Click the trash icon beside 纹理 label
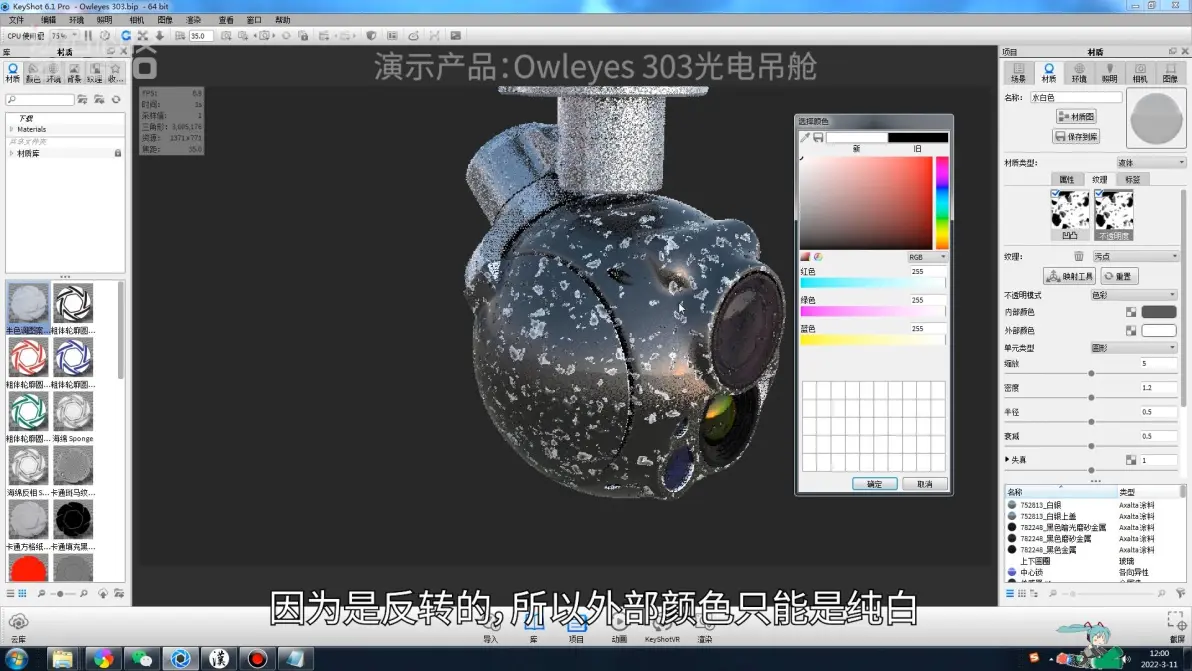This screenshot has width=1192, height=671. (1078, 257)
